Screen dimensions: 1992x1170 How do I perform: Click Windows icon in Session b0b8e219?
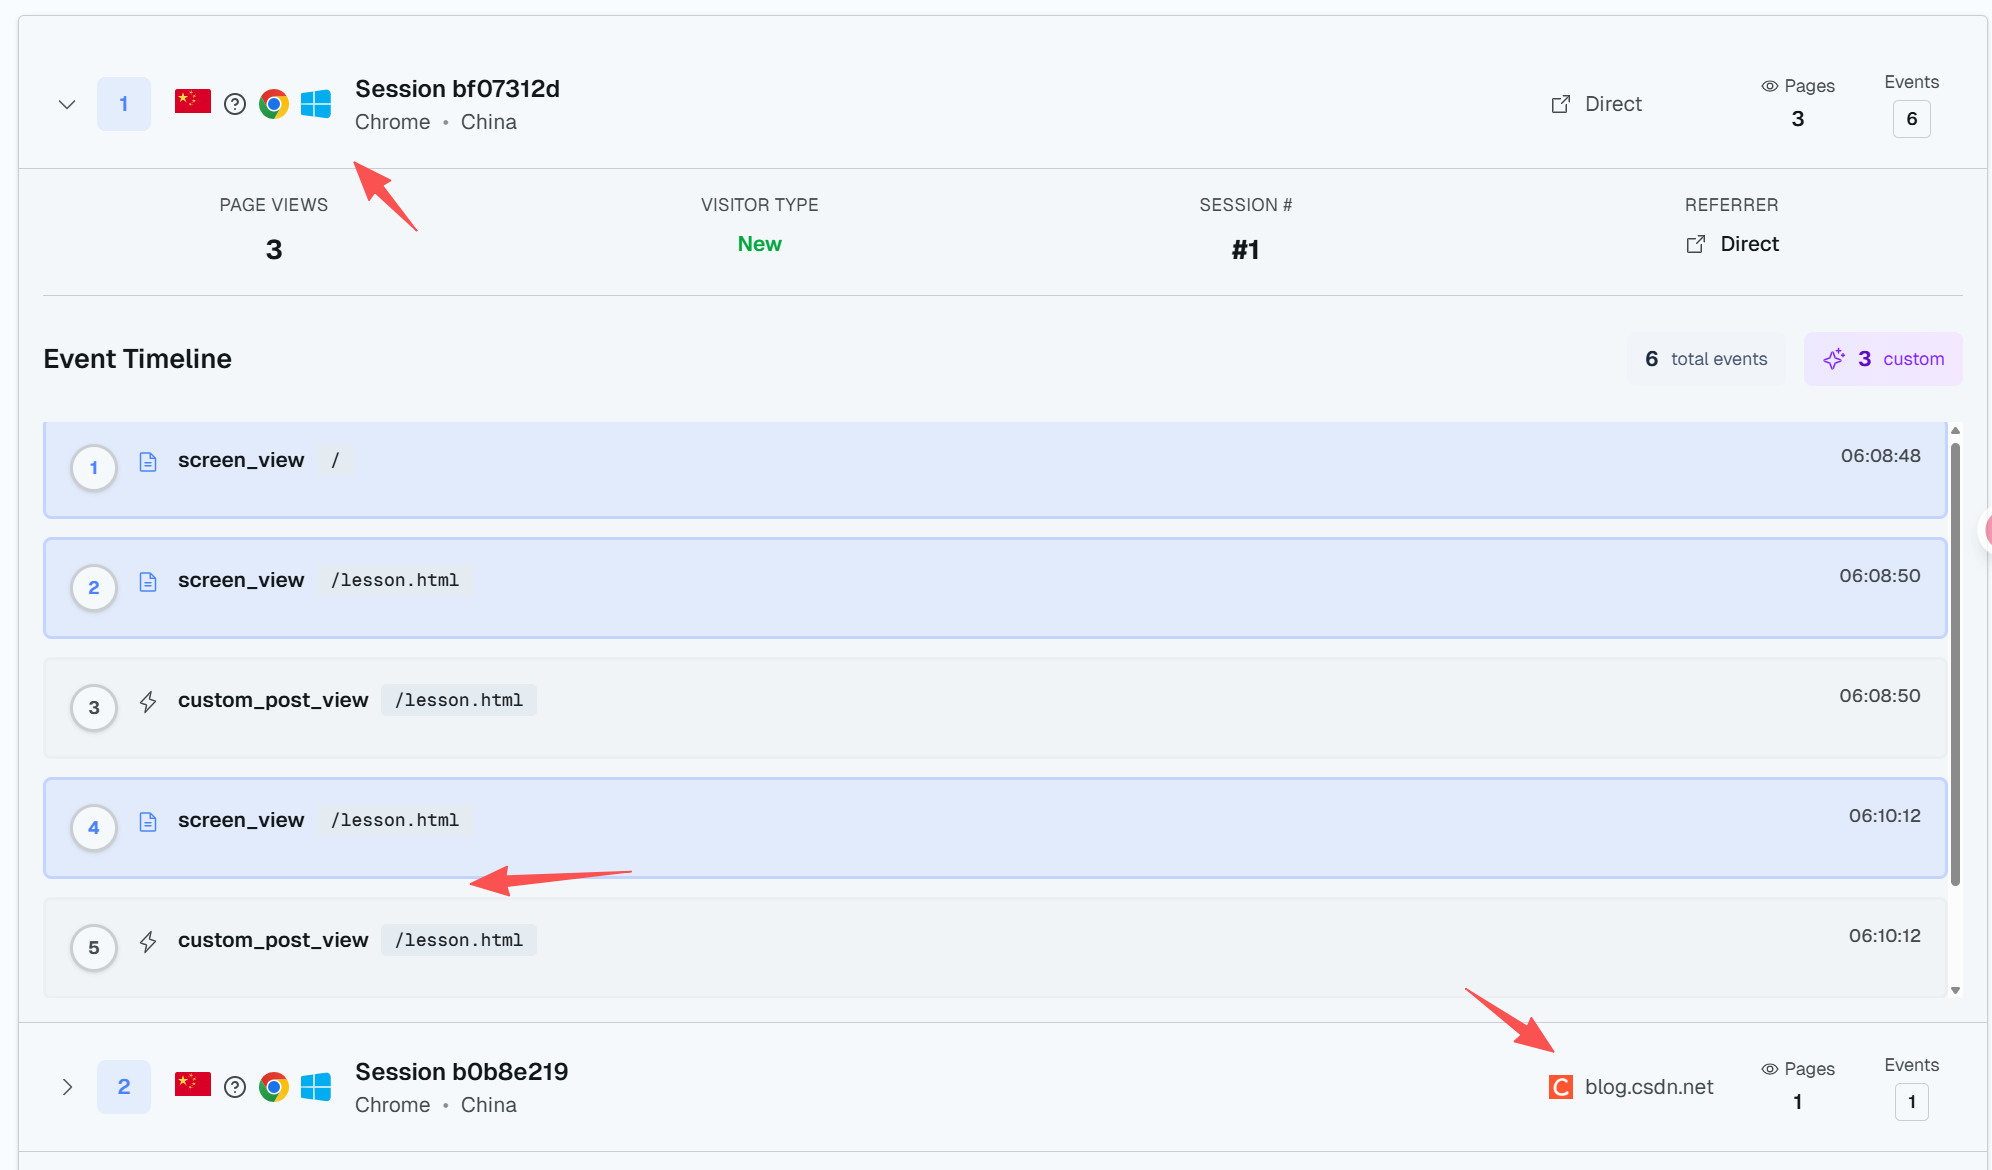tap(316, 1087)
